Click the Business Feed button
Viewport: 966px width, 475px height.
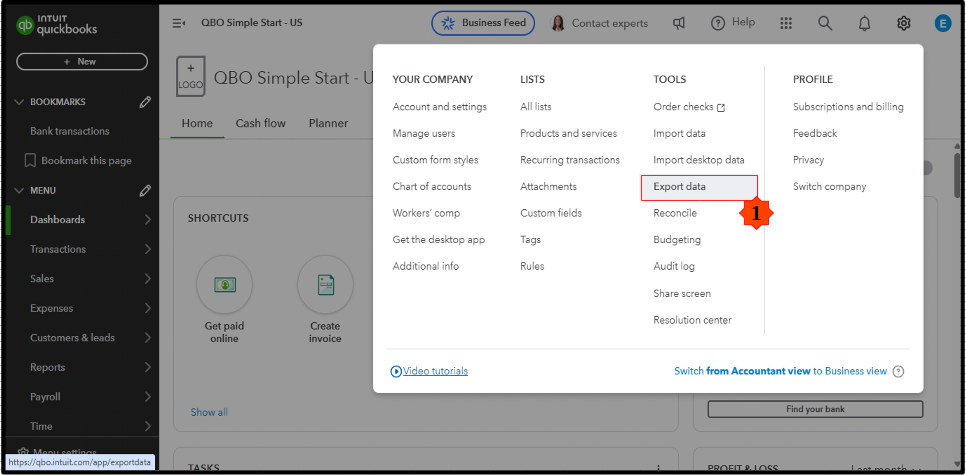pyautogui.click(x=483, y=23)
